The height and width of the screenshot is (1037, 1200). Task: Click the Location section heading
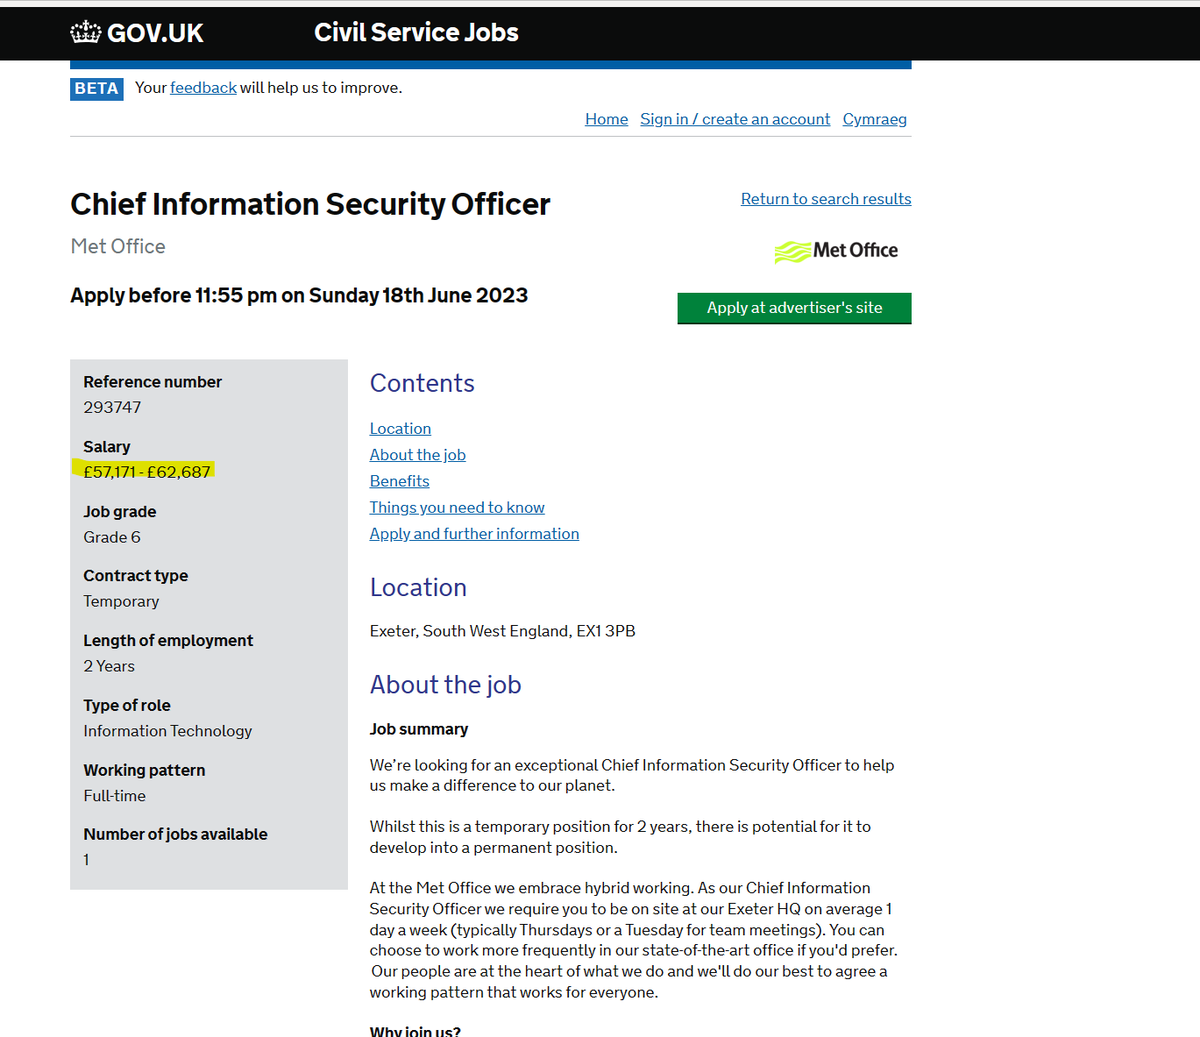click(x=418, y=587)
